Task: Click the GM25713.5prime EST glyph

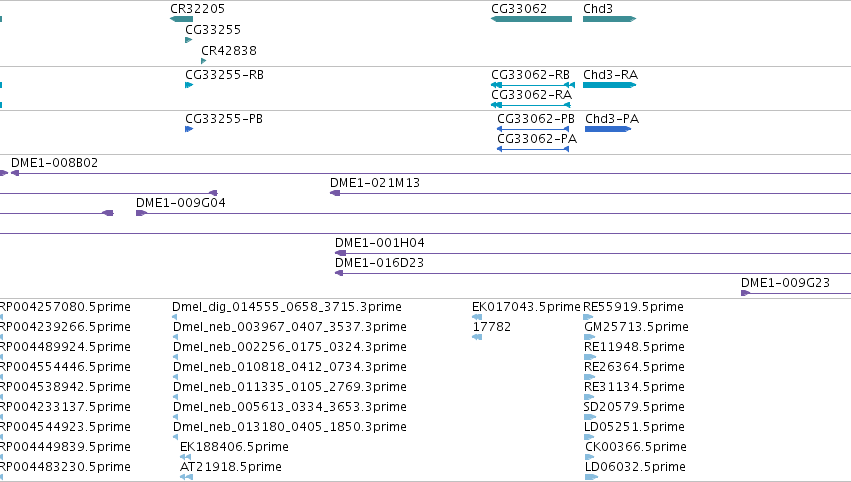Action: 589,337
